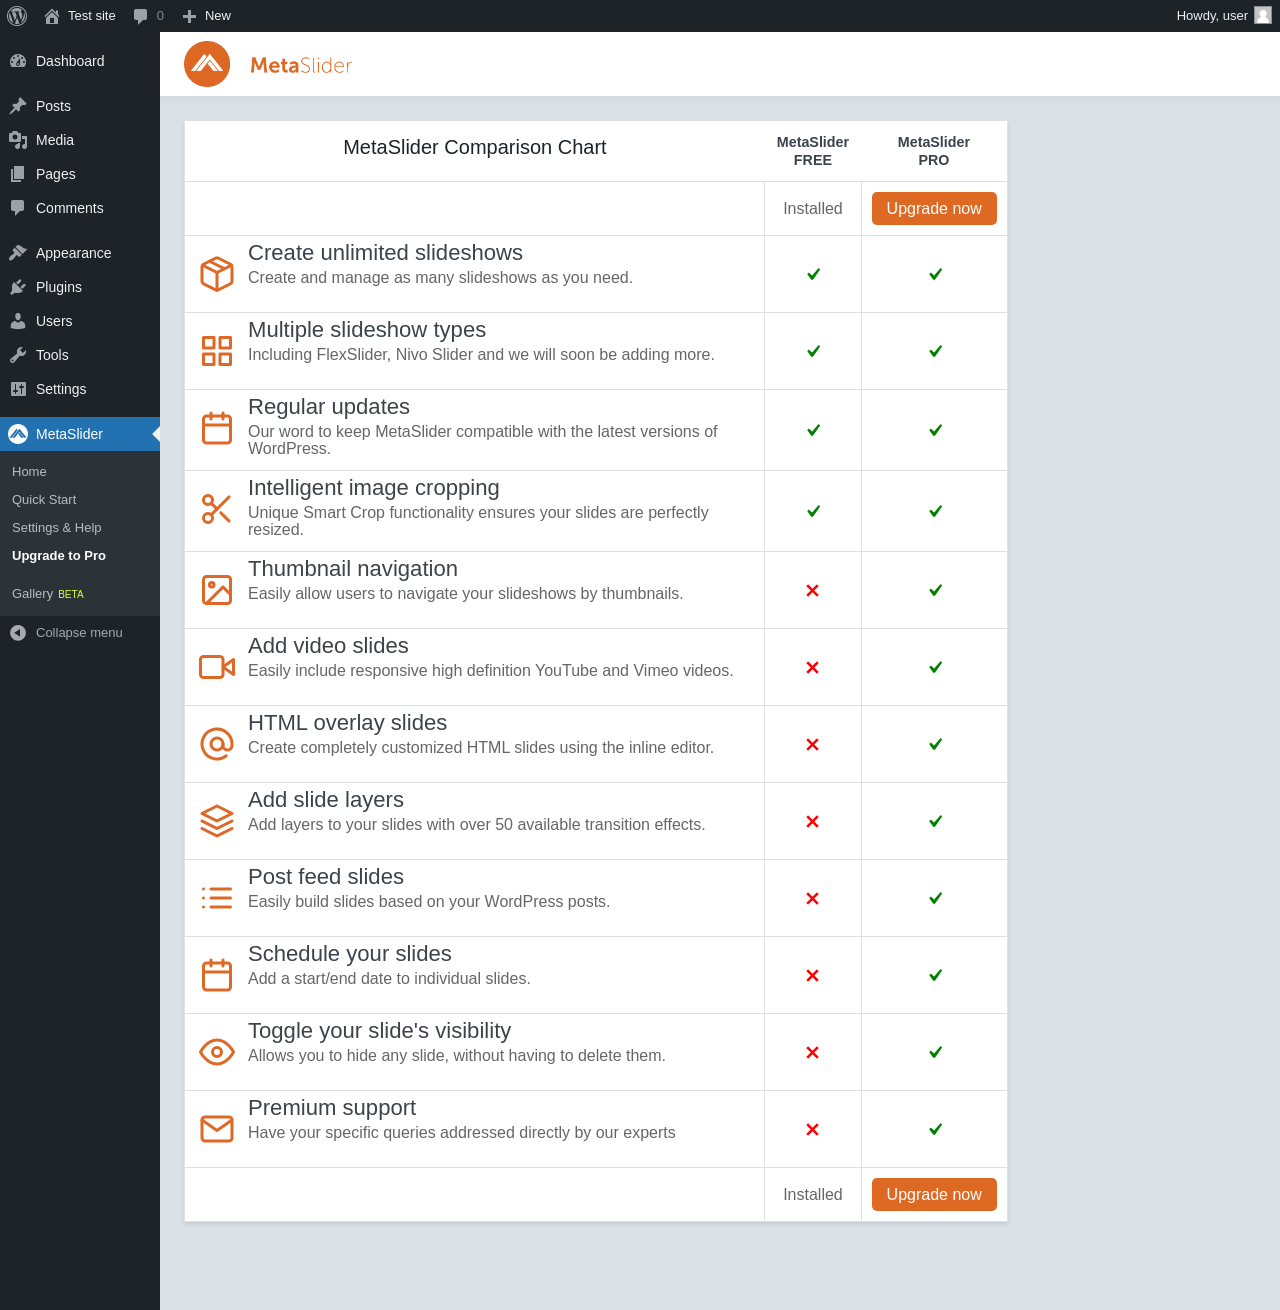The width and height of the screenshot is (1280, 1310).
Task: Click the WordPress logo in admin bar
Action: 17,16
